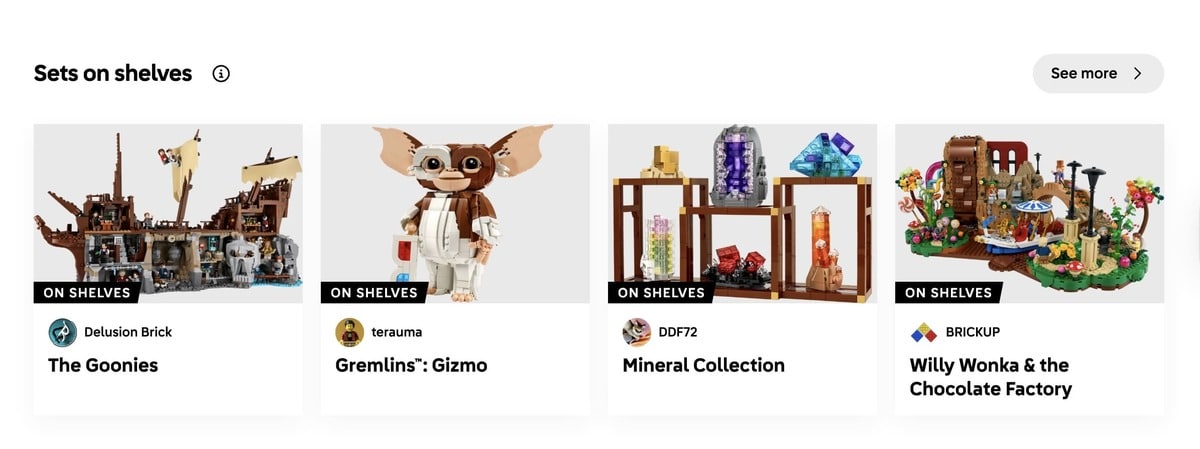Open the Willy Wonka factory image
The width and height of the screenshot is (1200, 449).
click(1030, 213)
